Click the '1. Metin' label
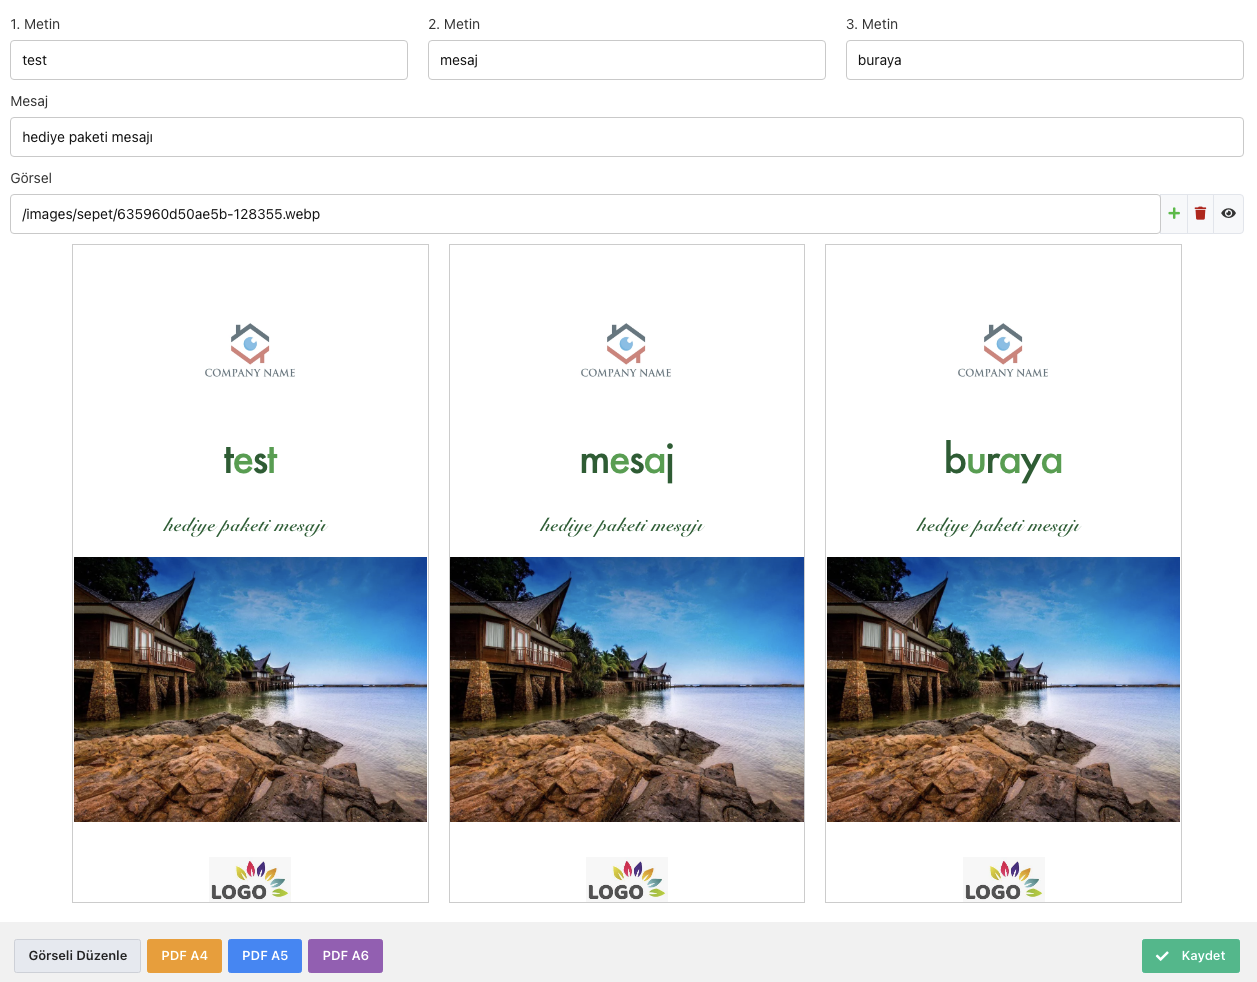Screen dimensions: 1257x982 coord(35,24)
